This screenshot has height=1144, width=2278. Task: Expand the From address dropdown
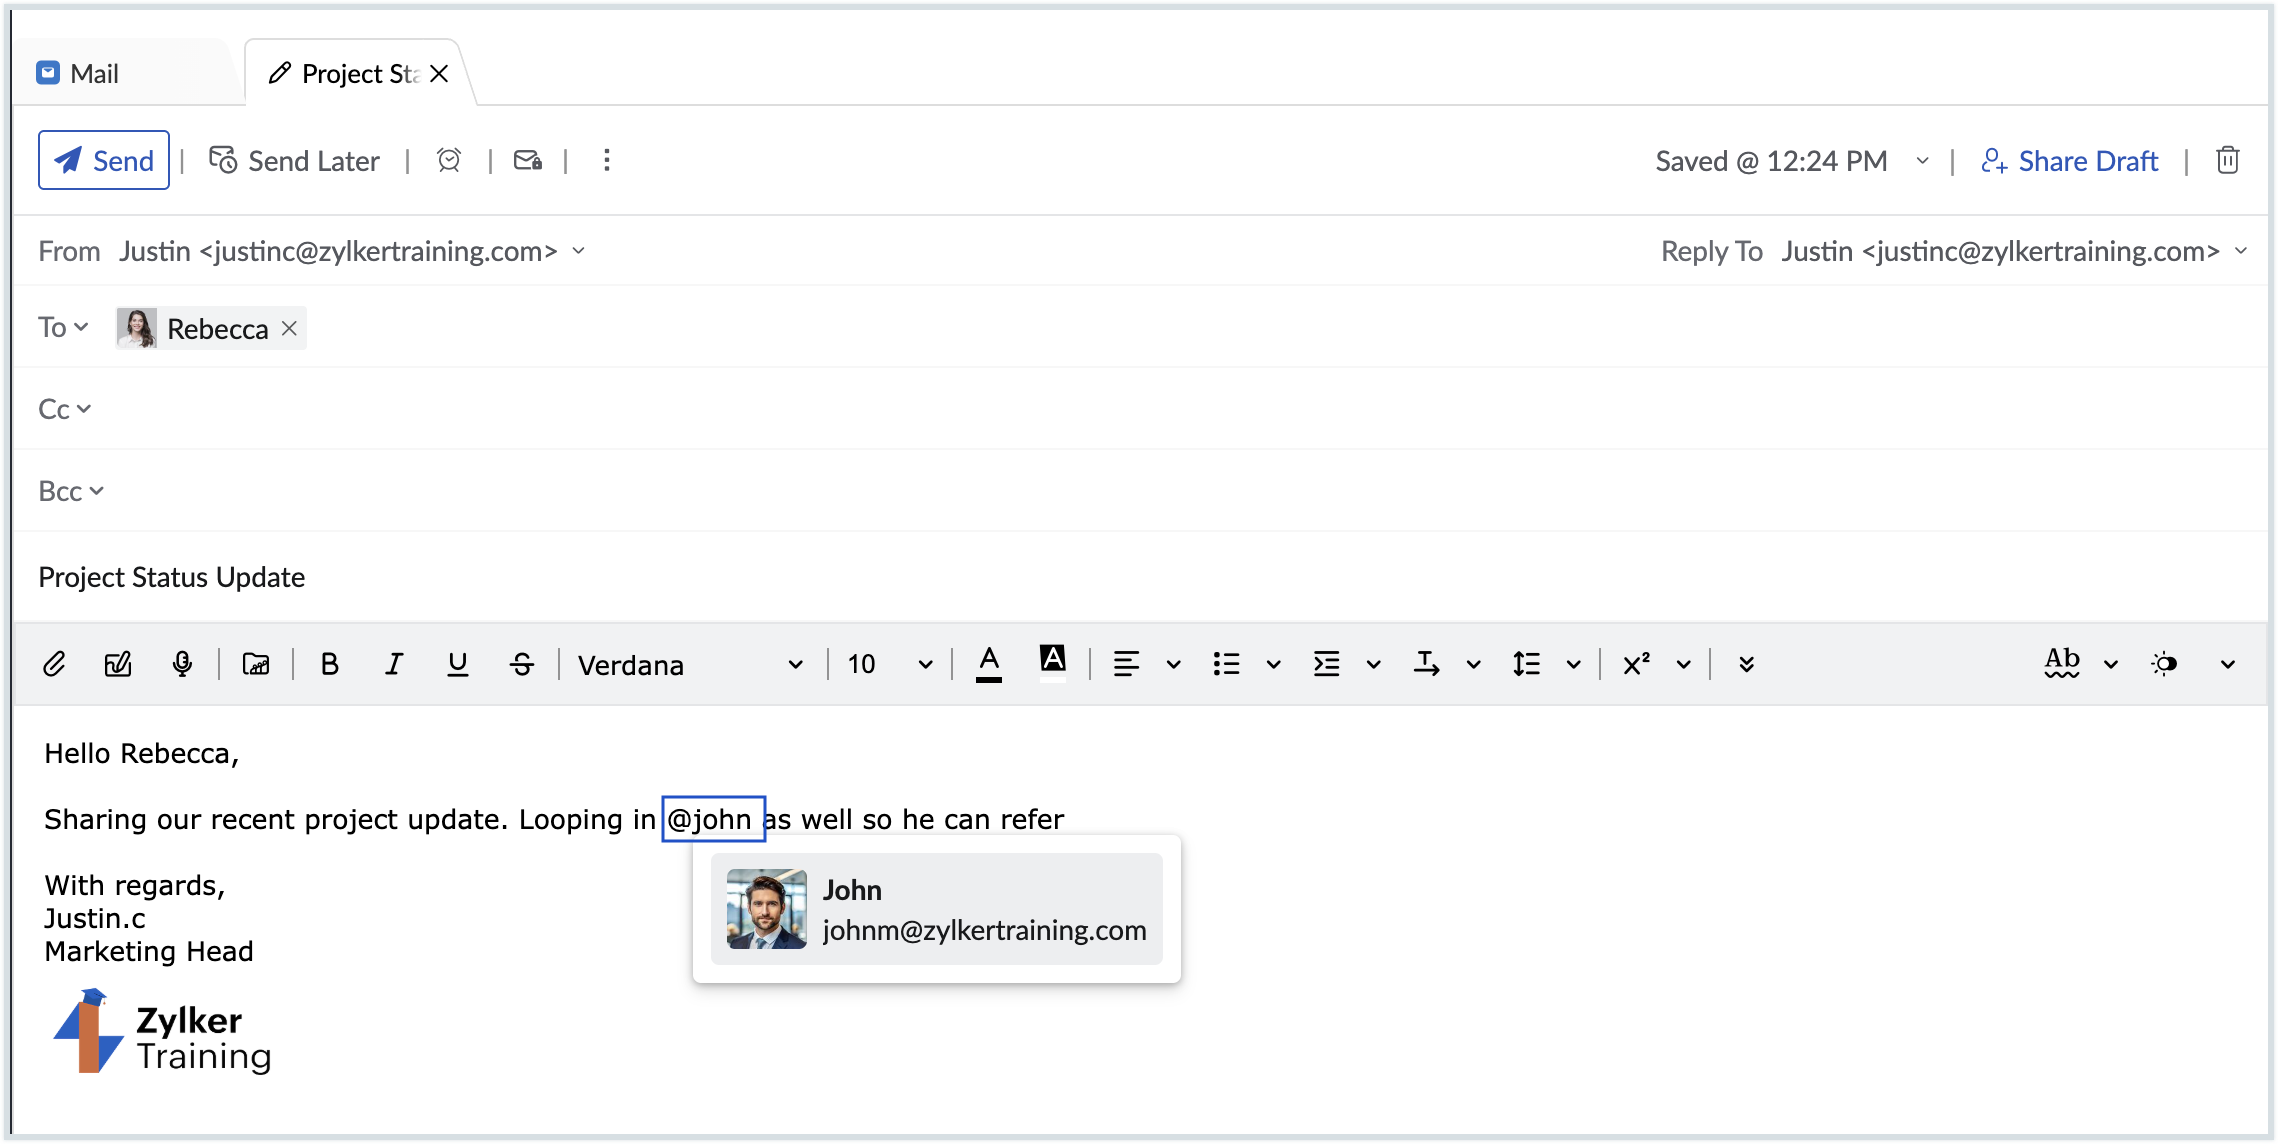pos(579,251)
